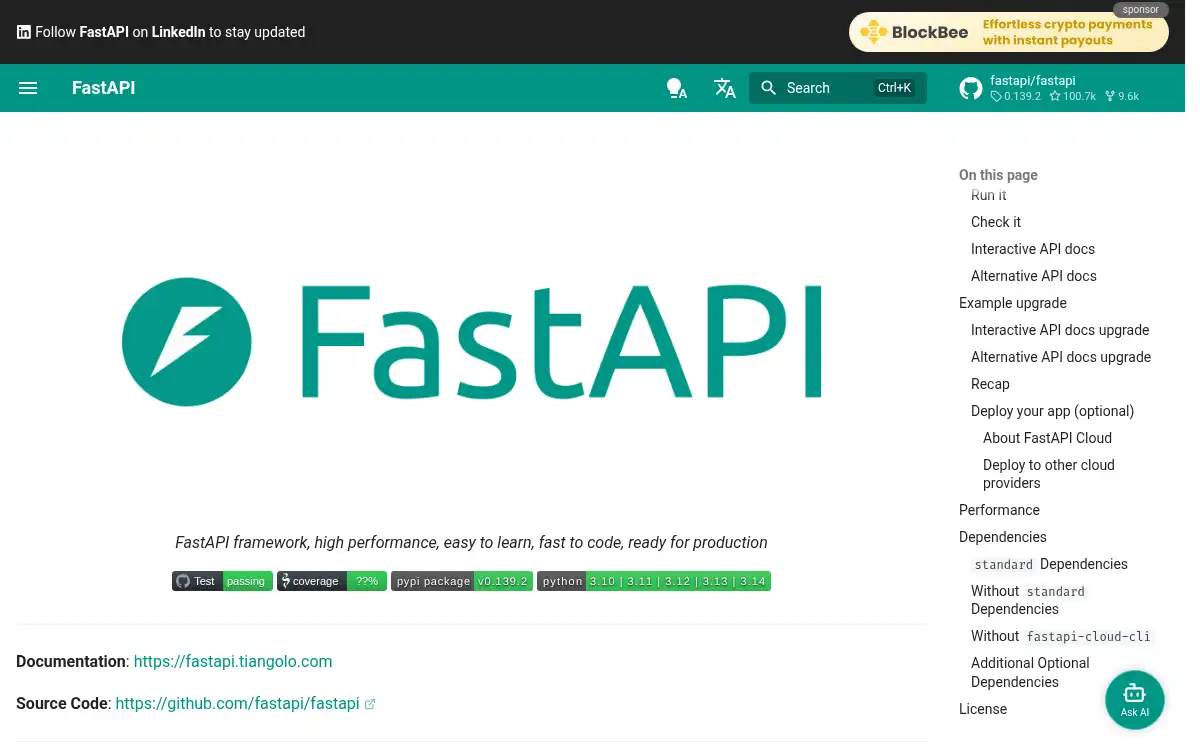Click the LinkedIn icon in the announcement bar
The height and width of the screenshot is (750, 1200).
coord(24,32)
